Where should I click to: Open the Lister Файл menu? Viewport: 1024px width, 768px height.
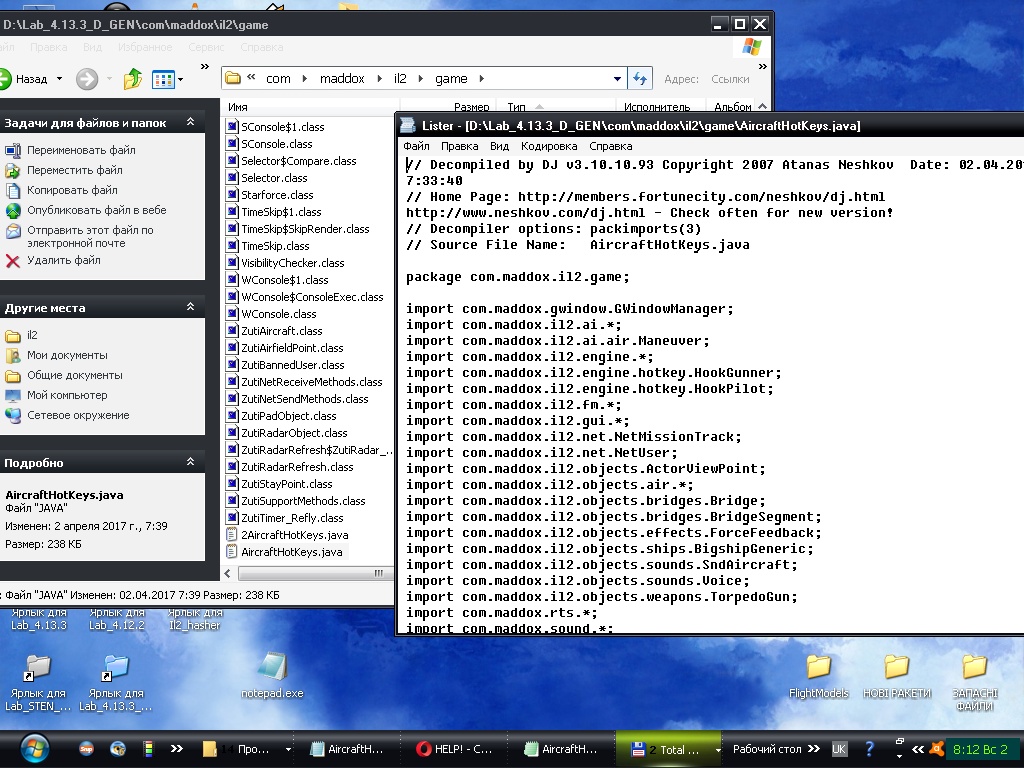pyautogui.click(x=416, y=146)
